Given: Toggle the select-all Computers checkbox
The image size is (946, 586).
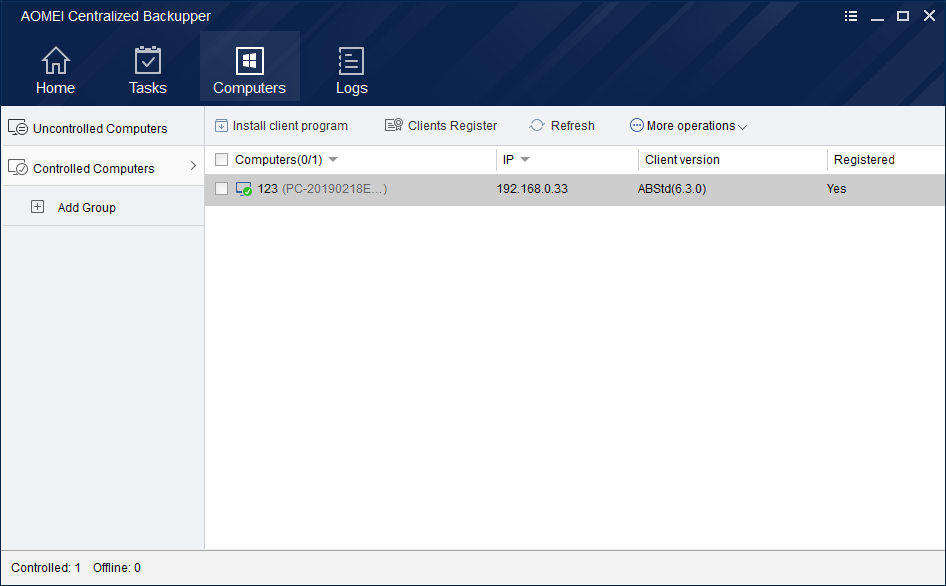Looking at the screenshot, I should [x=221, y=159].
